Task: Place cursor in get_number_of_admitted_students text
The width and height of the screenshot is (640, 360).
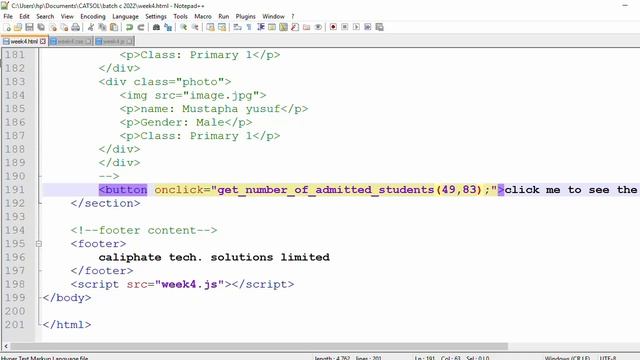Action: [326, 190]
